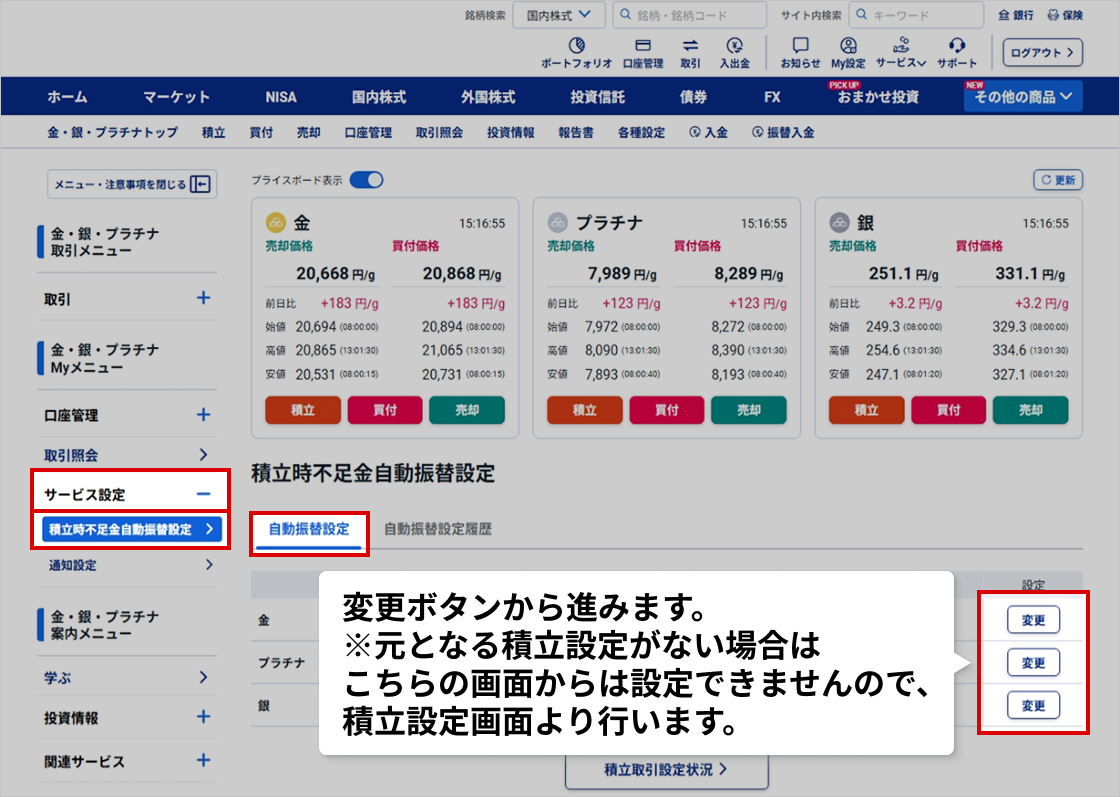Collapse the サービス設定 menu section
This screenshot has width=1120, height=797.
pyautogui.click(x=203, y=494)
